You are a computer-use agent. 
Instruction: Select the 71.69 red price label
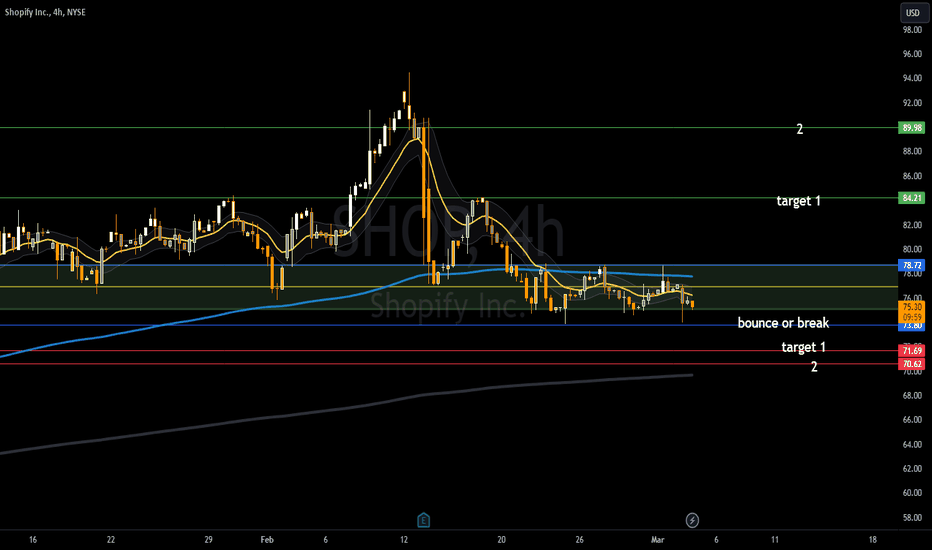click(x=912, y=351)
